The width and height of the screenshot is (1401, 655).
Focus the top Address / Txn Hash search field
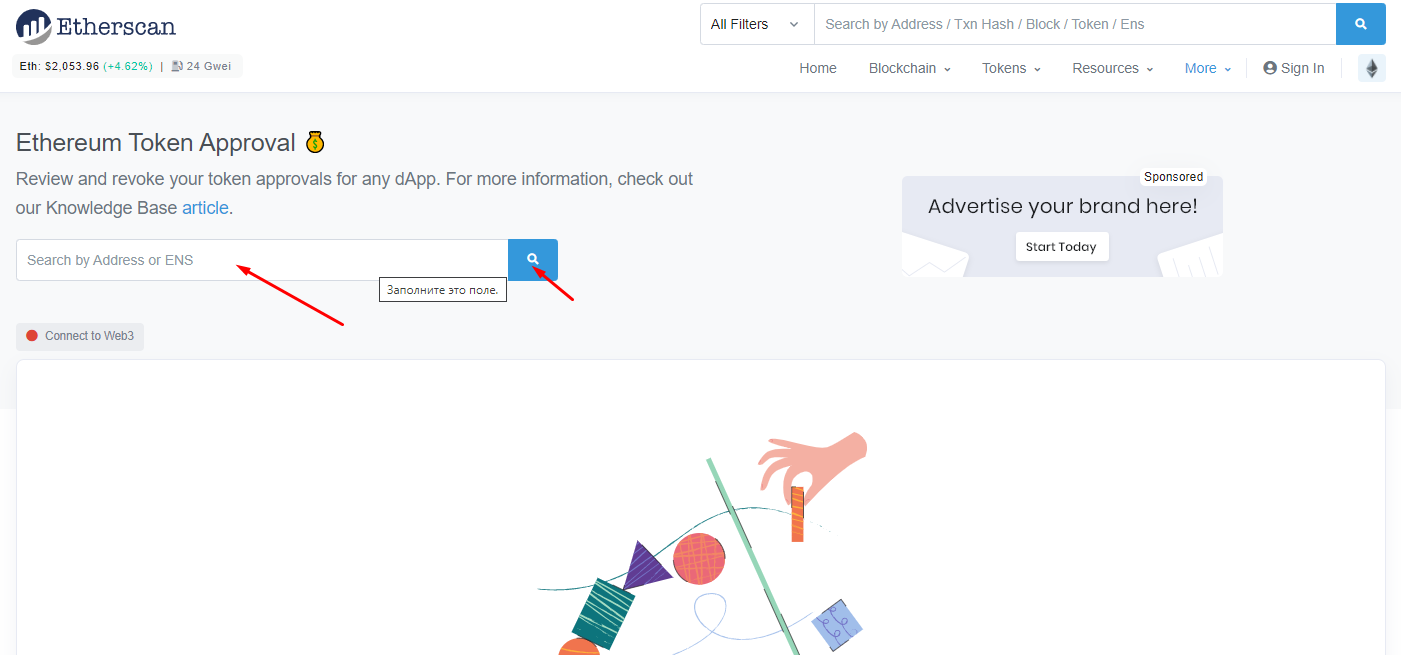(x=1075, y=24)
